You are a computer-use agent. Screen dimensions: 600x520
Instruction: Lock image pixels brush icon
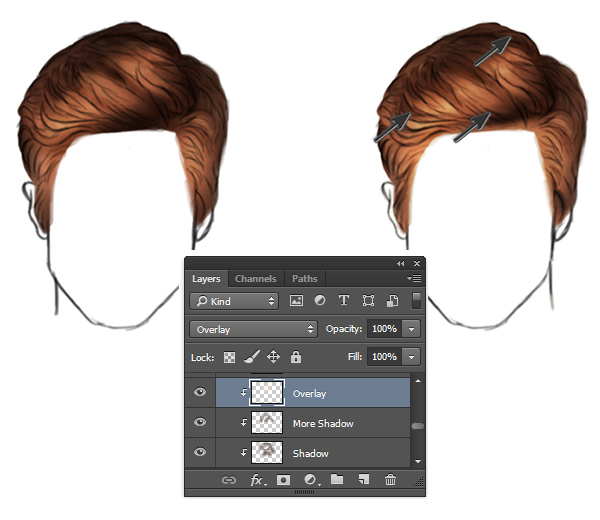(x=252, y=357)
